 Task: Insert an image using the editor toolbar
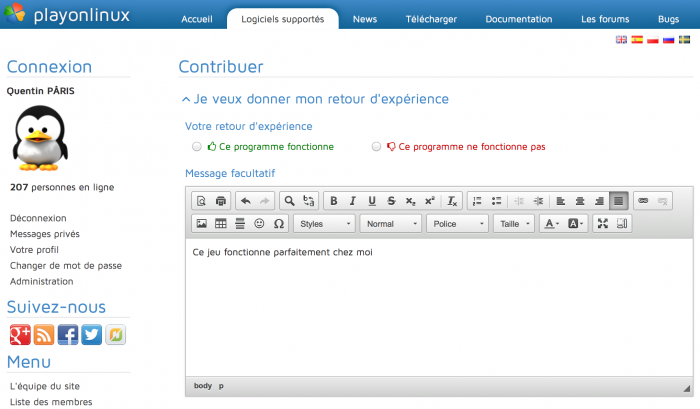coord(201,224)
